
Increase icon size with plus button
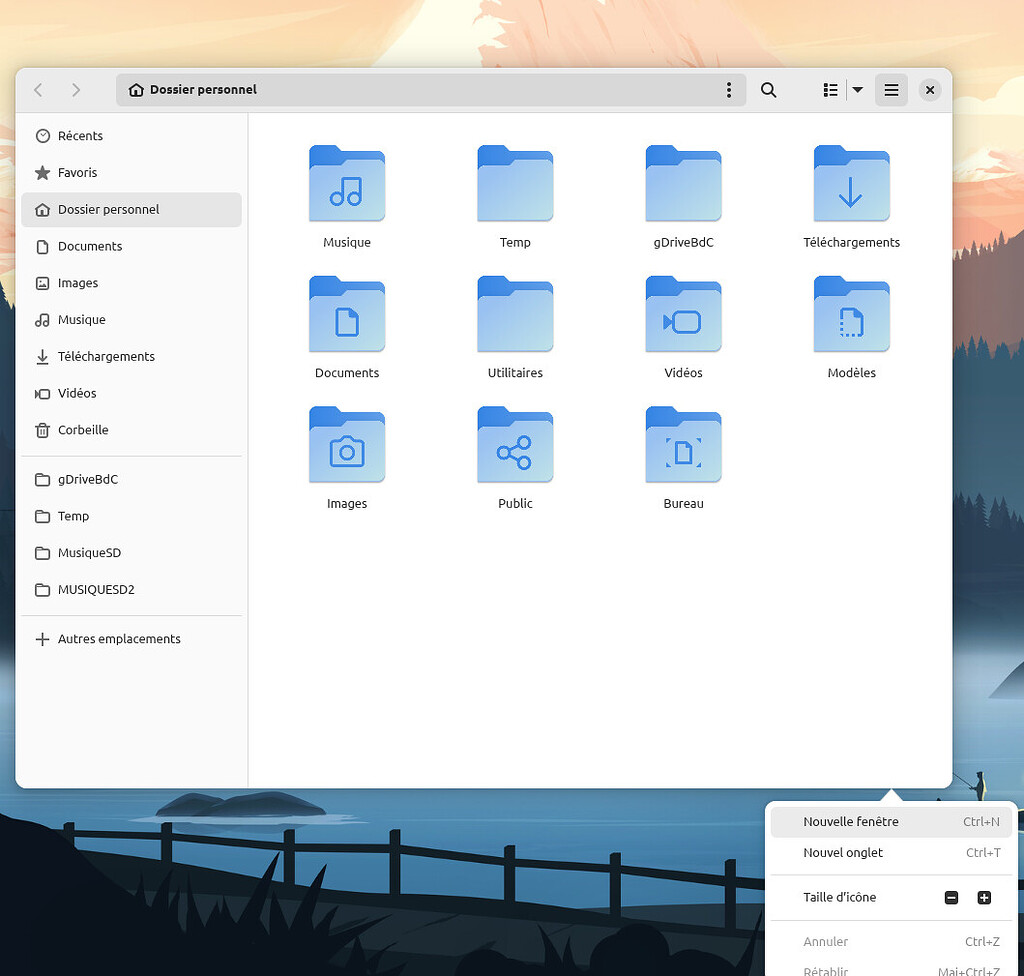[x=984, y=898]
